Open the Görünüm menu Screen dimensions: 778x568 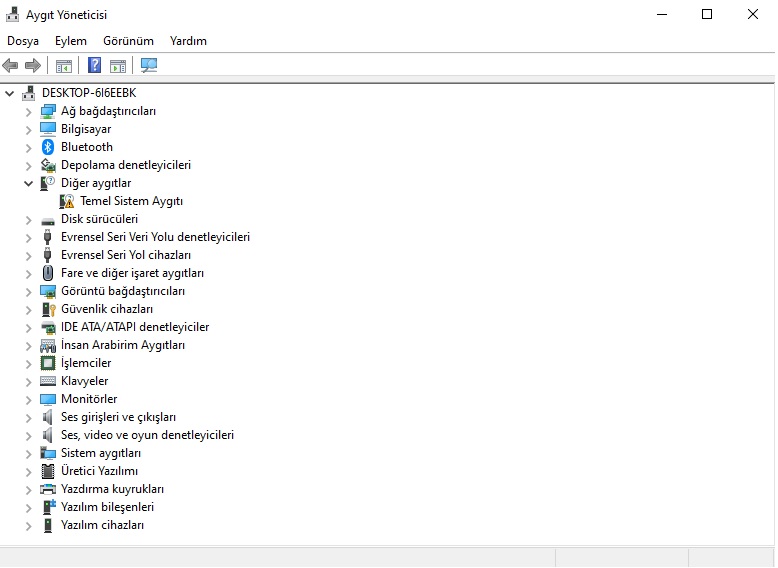tap(129, 41)
